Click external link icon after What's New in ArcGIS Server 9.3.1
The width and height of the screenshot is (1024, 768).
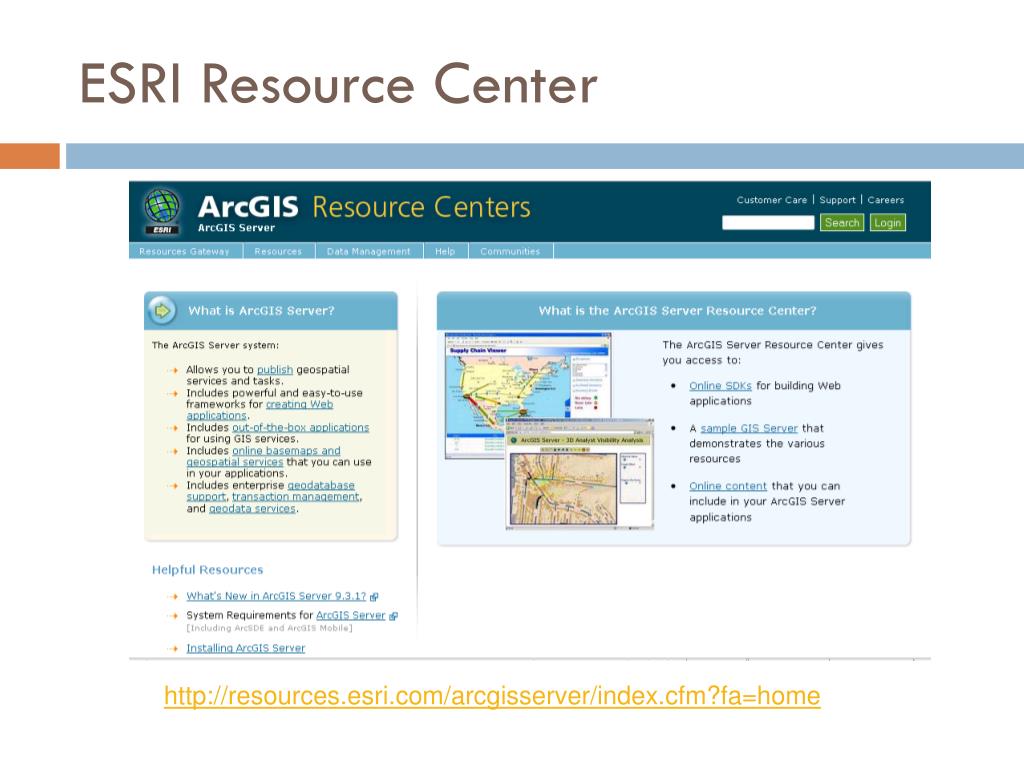pyautogui.click(x=374, y=596)
